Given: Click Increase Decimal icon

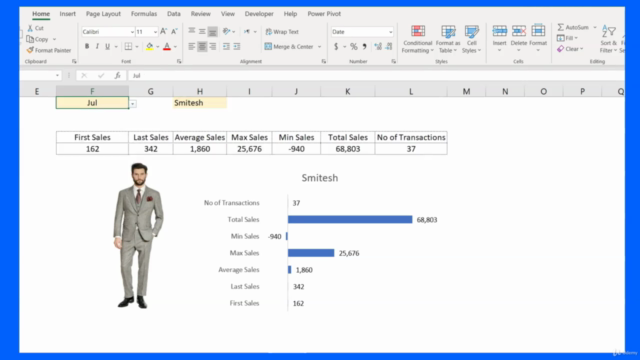Looking at the screenshot, I should tap(378, 47).
